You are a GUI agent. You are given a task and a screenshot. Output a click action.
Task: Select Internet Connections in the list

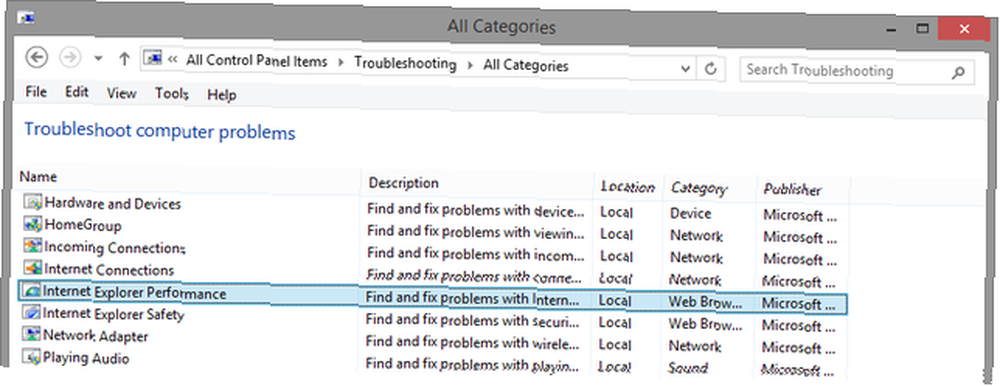click(x=109, y=270)
